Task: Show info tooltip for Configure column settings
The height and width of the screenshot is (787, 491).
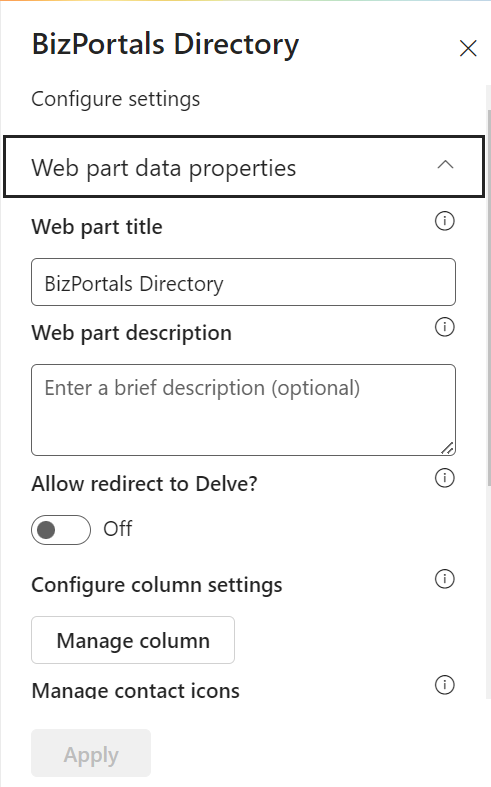Action: pos(444,579)
